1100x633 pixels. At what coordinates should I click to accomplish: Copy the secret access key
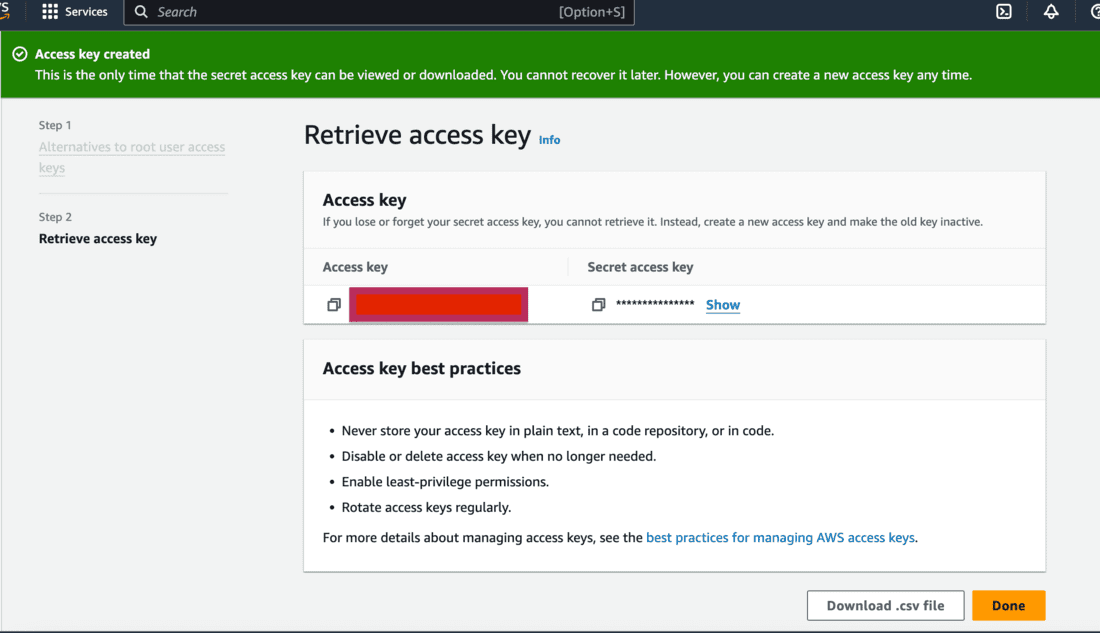598,305
